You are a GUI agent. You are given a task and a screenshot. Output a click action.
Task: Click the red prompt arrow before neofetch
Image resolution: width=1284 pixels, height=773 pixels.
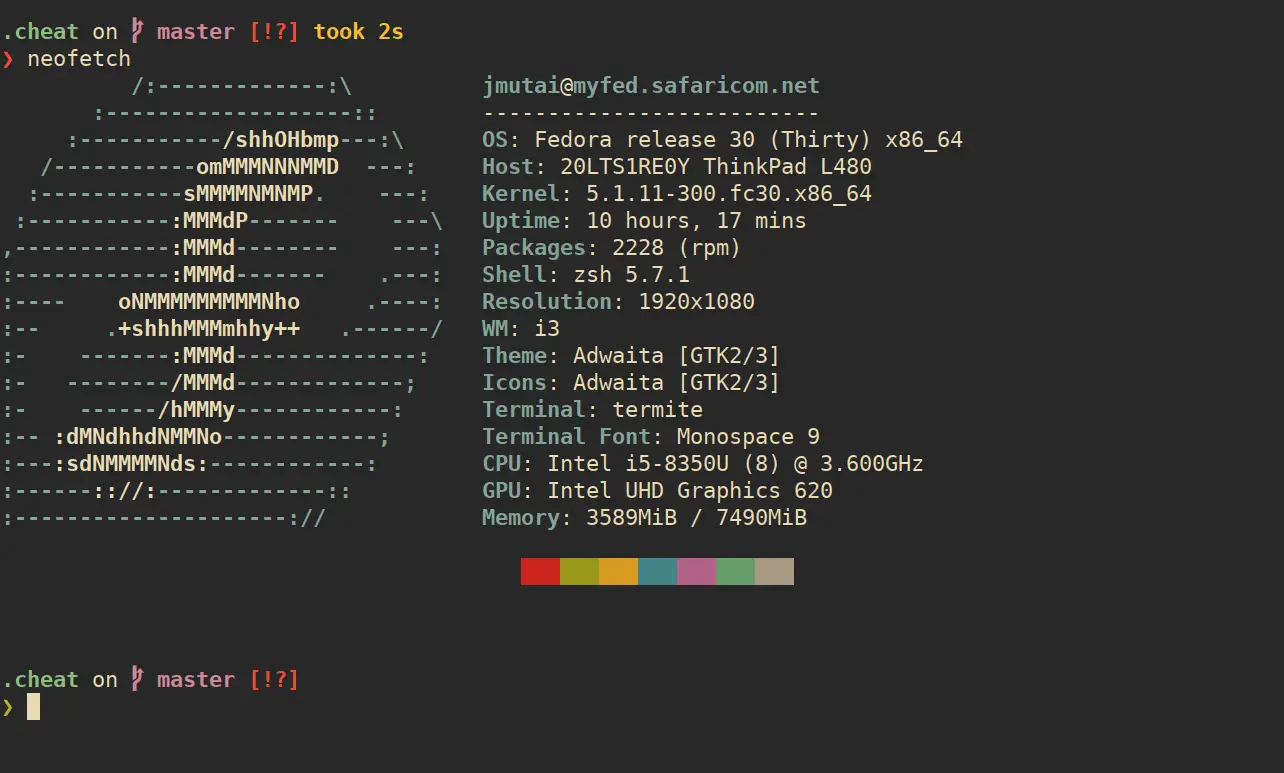coord(8,59)
